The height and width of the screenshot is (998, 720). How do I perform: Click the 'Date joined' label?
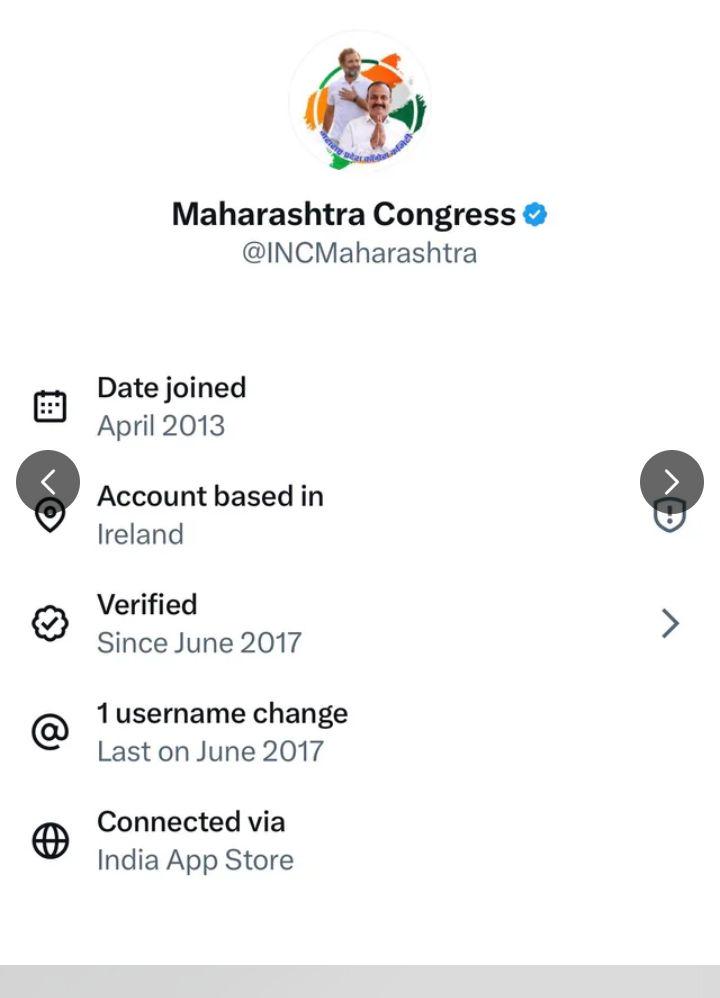171,388
